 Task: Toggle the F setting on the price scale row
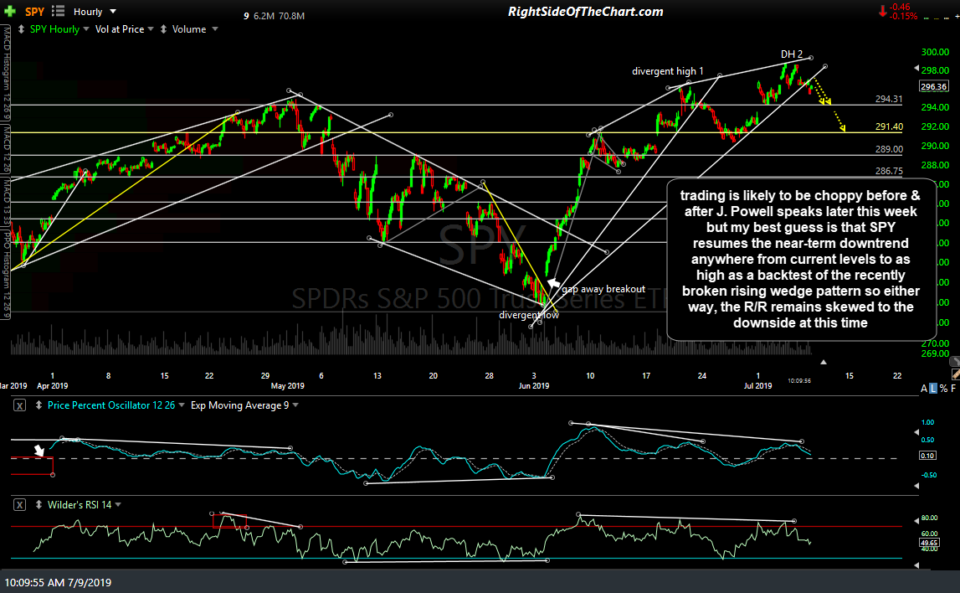[x=954, y=388]
